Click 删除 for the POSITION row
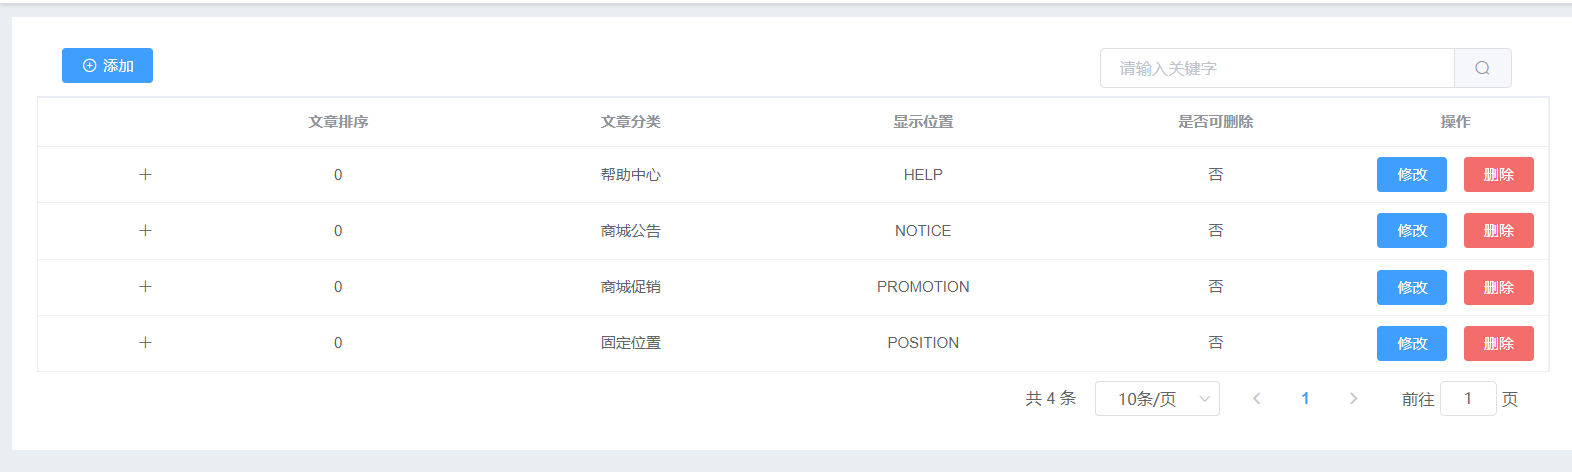Screen dimensions: 1572x472 pos(1499,343)
